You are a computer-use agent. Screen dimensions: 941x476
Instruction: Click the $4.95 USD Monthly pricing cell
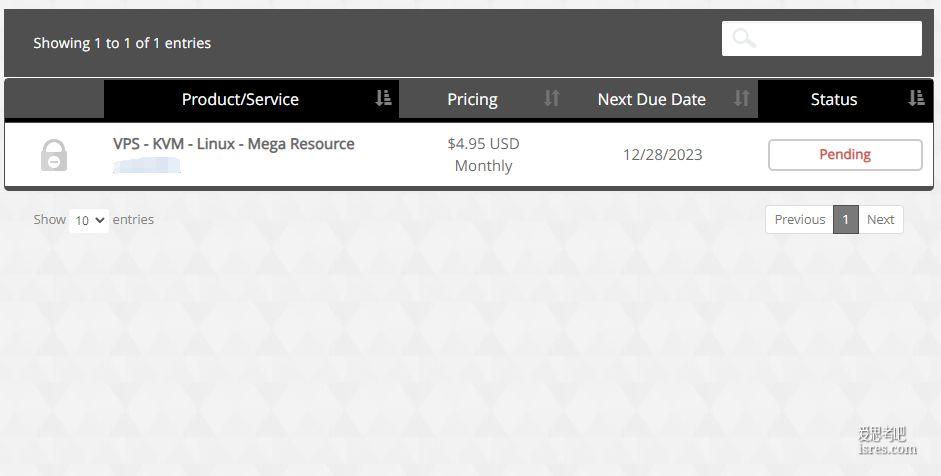click(483, 154)
